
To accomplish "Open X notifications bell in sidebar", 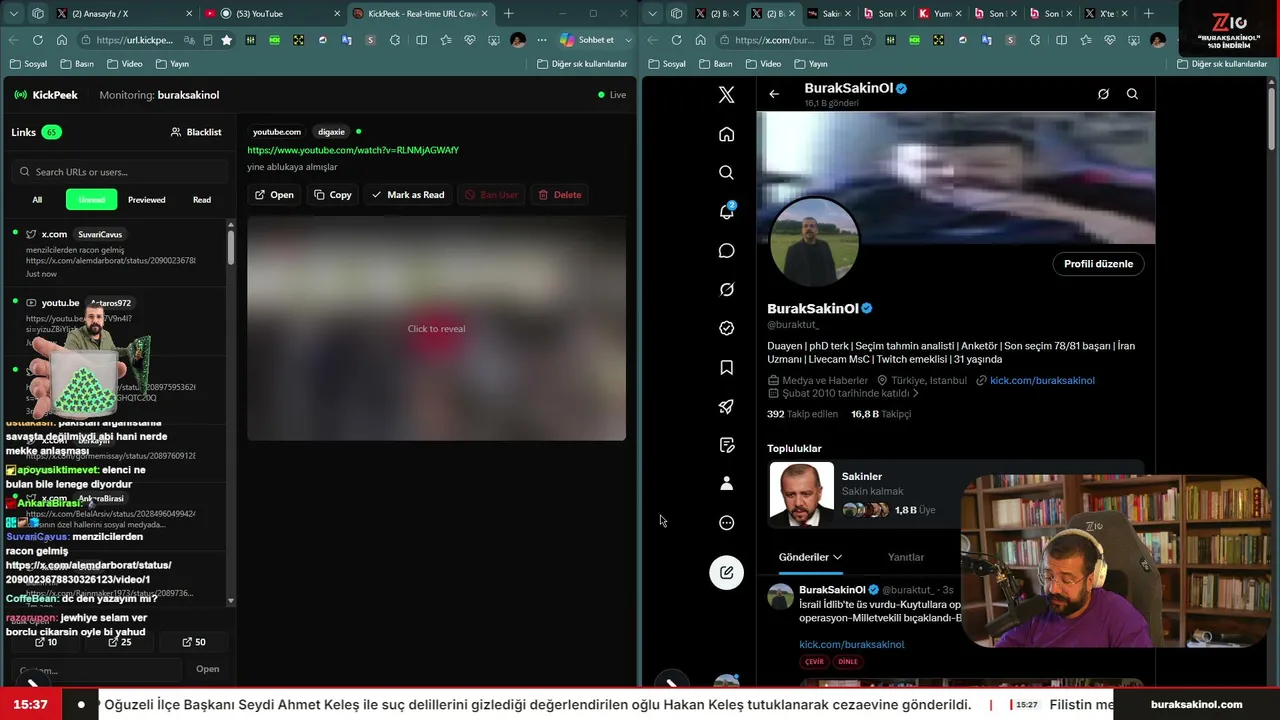I will pyautogui.click(x=727, y=211).
